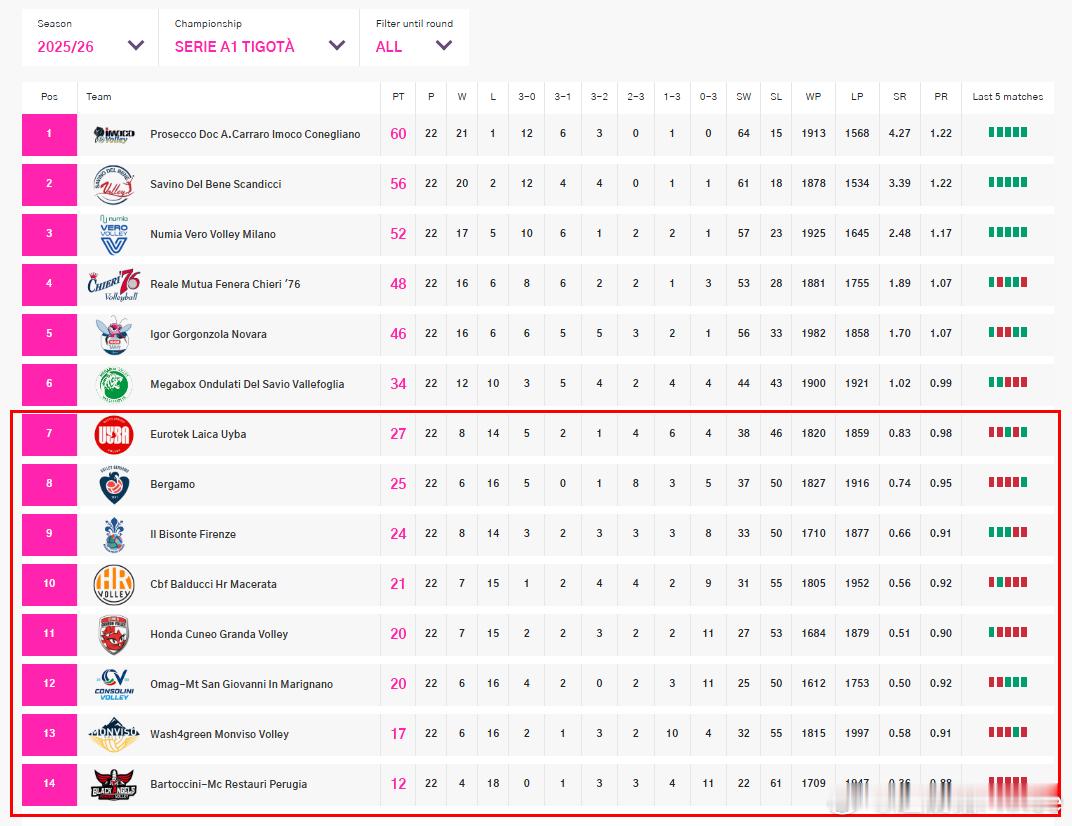Click the Megabox Vallefoglia tiger logo
1072x826 pixels.
click(x=113, y=384)
